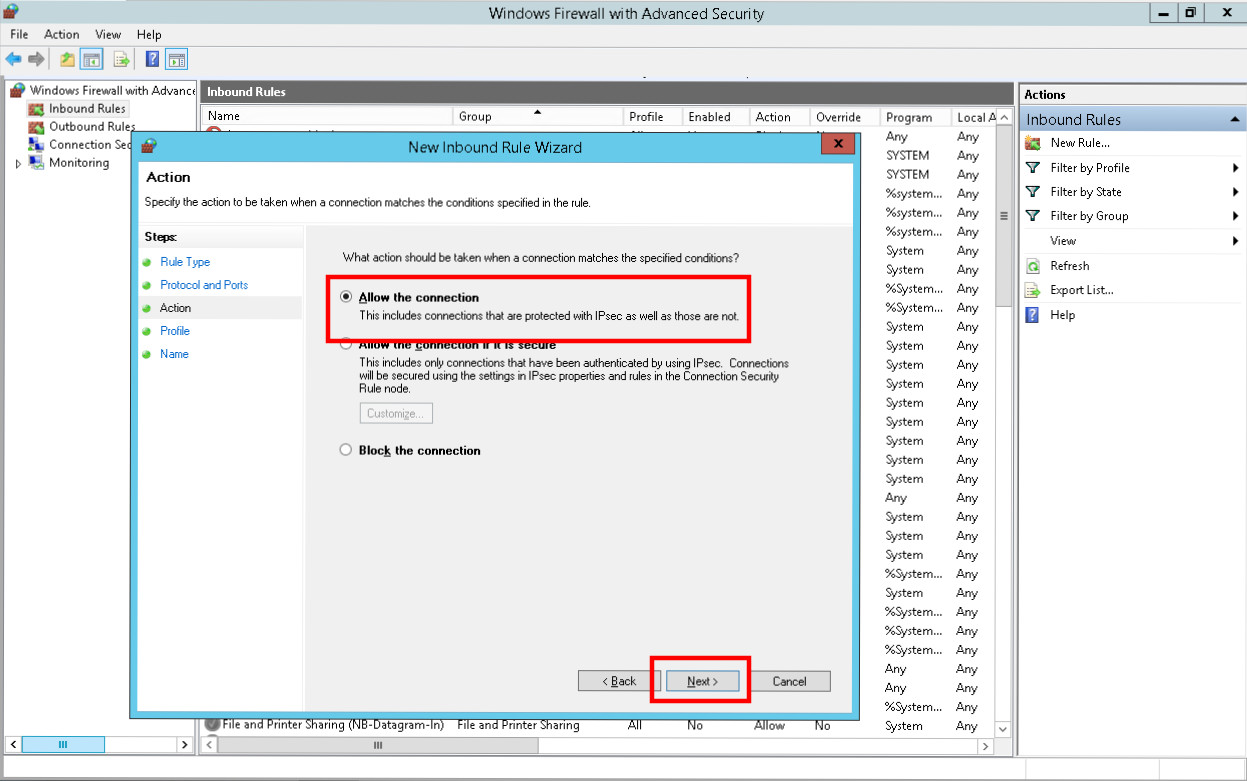The image size is (1247, 781).
Task: Click the Export List toolbar icon
Action: coord(122,59)
